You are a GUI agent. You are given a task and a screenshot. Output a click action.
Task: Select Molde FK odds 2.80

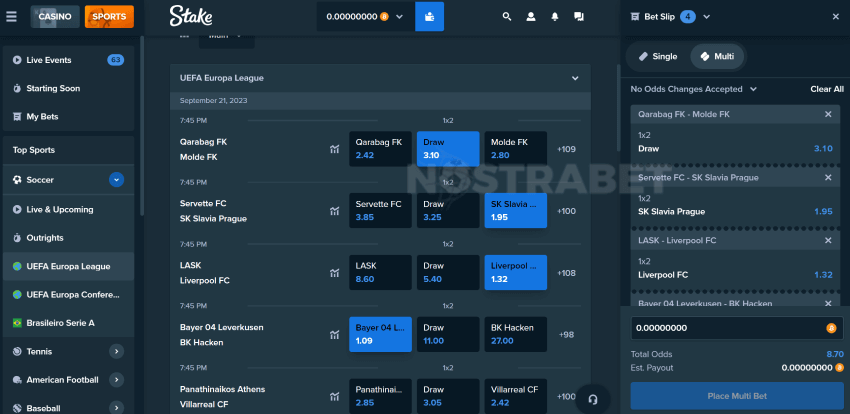[x=516, y=149]
